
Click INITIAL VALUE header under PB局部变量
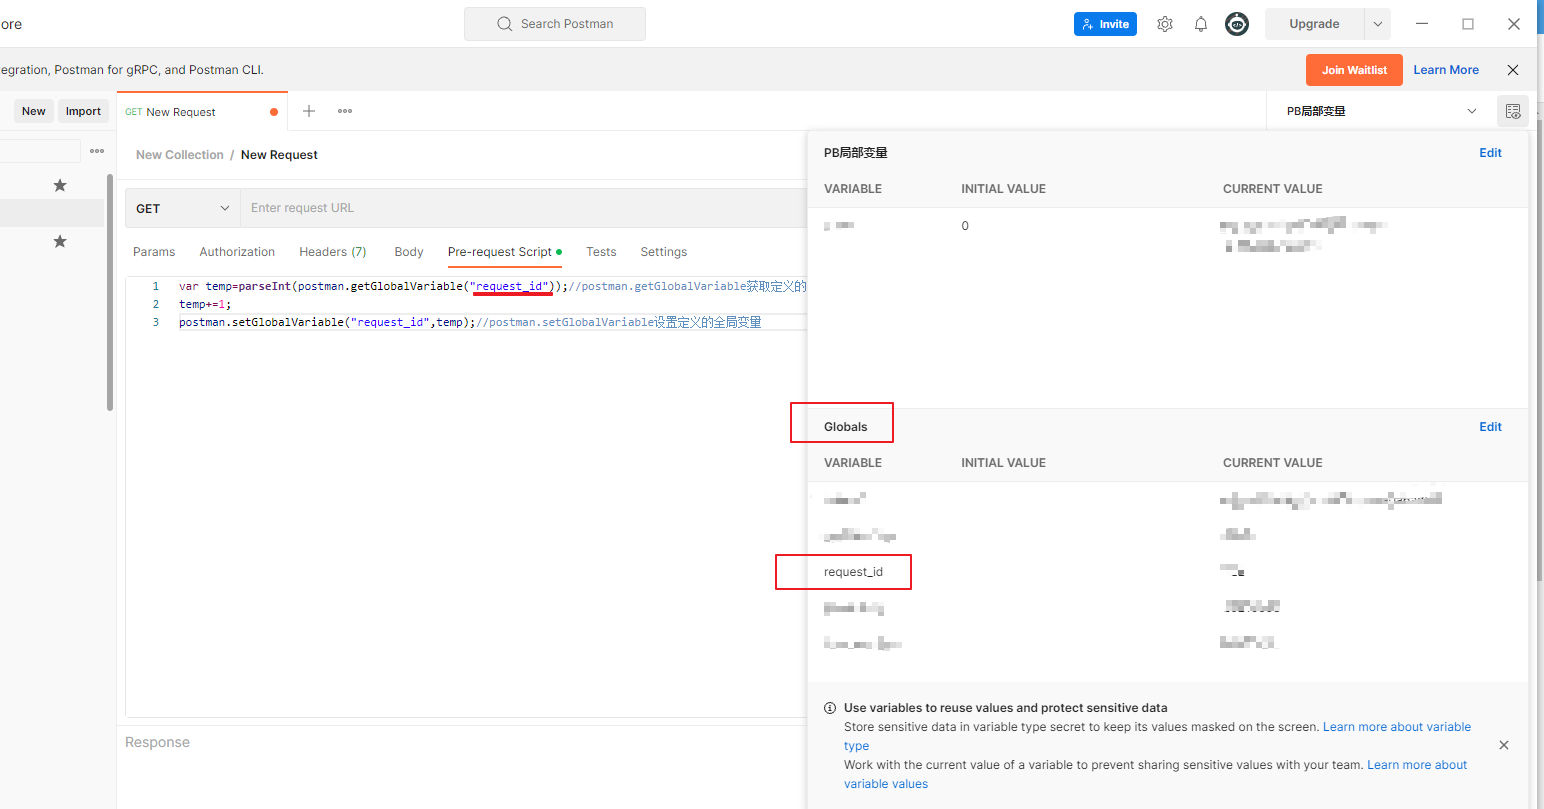pos(1003,189)
